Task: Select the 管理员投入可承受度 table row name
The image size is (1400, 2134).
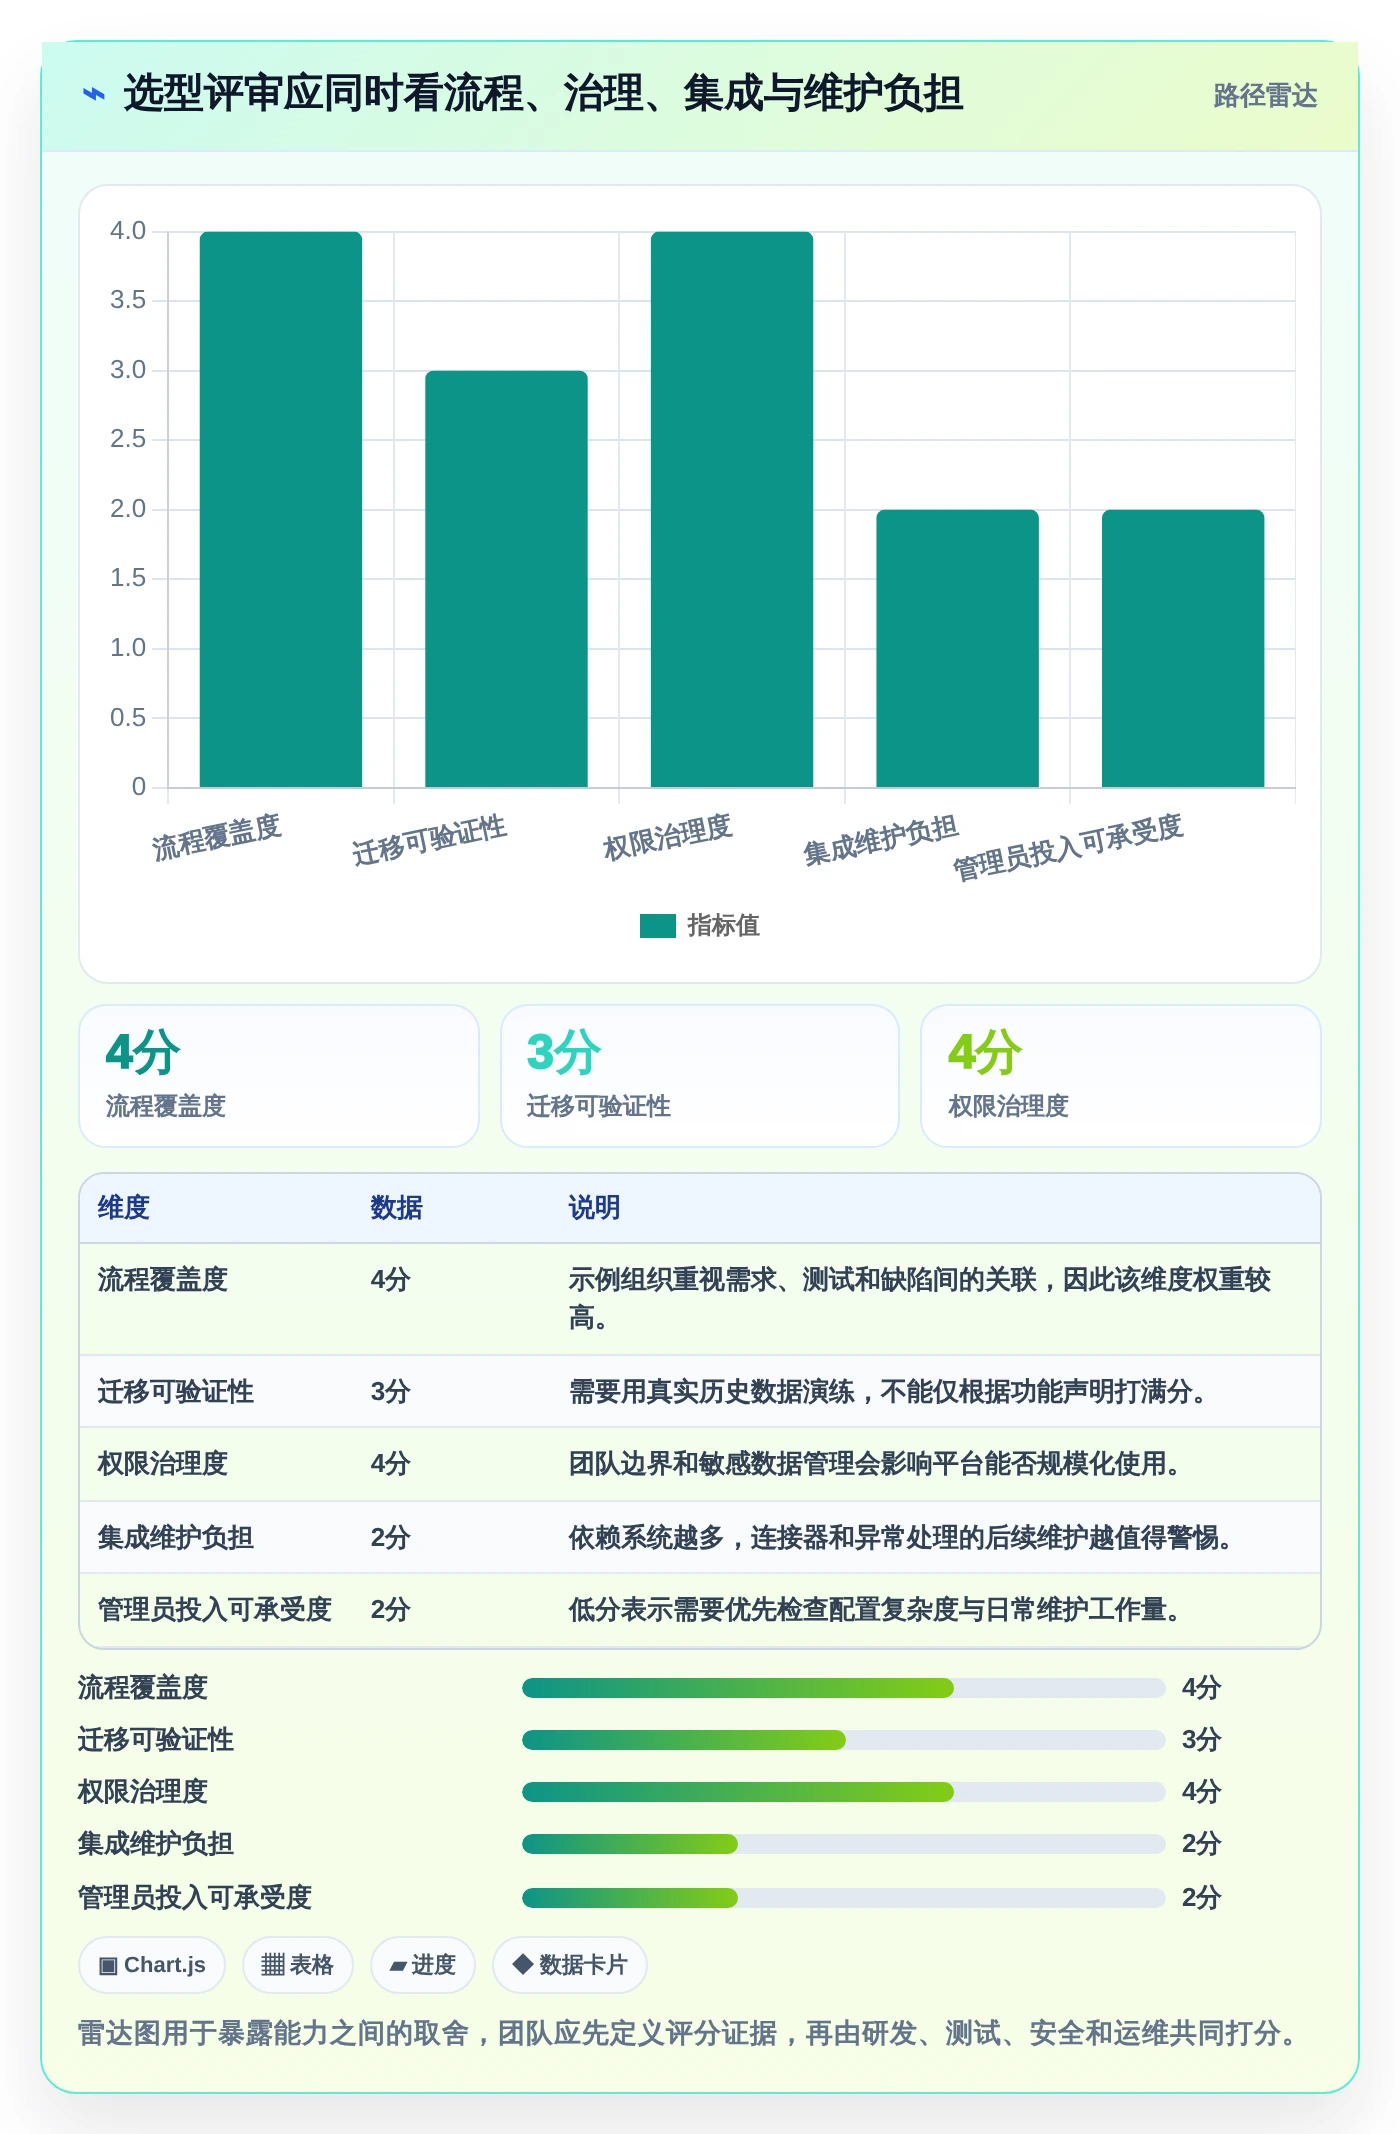Action: (x=215, y=1610)
